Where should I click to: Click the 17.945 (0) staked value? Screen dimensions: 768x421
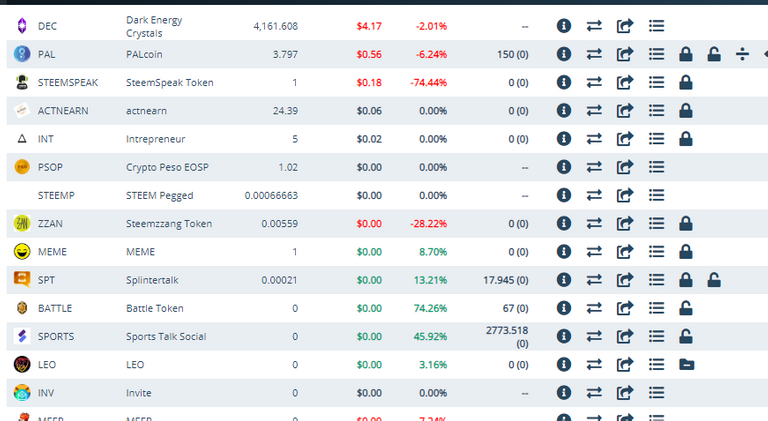coord(506,280)
